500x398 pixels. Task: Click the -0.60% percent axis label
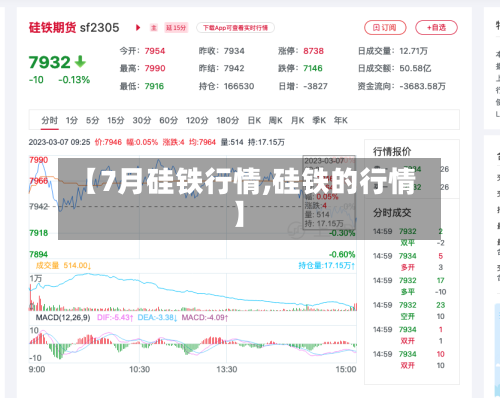click(342, 255)
